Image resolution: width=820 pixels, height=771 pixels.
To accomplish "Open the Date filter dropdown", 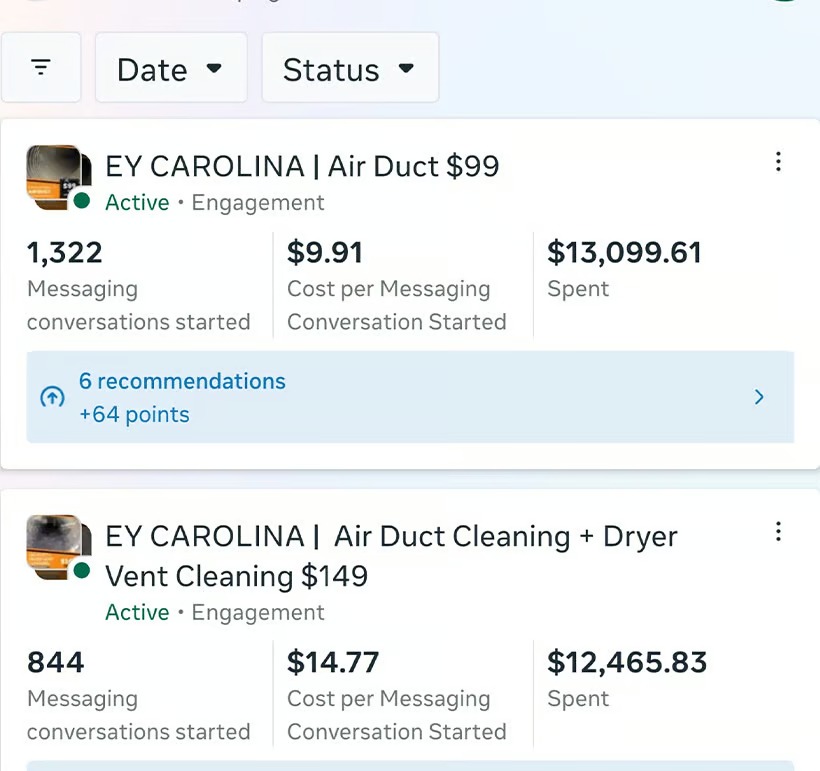I will coord(170,69).
